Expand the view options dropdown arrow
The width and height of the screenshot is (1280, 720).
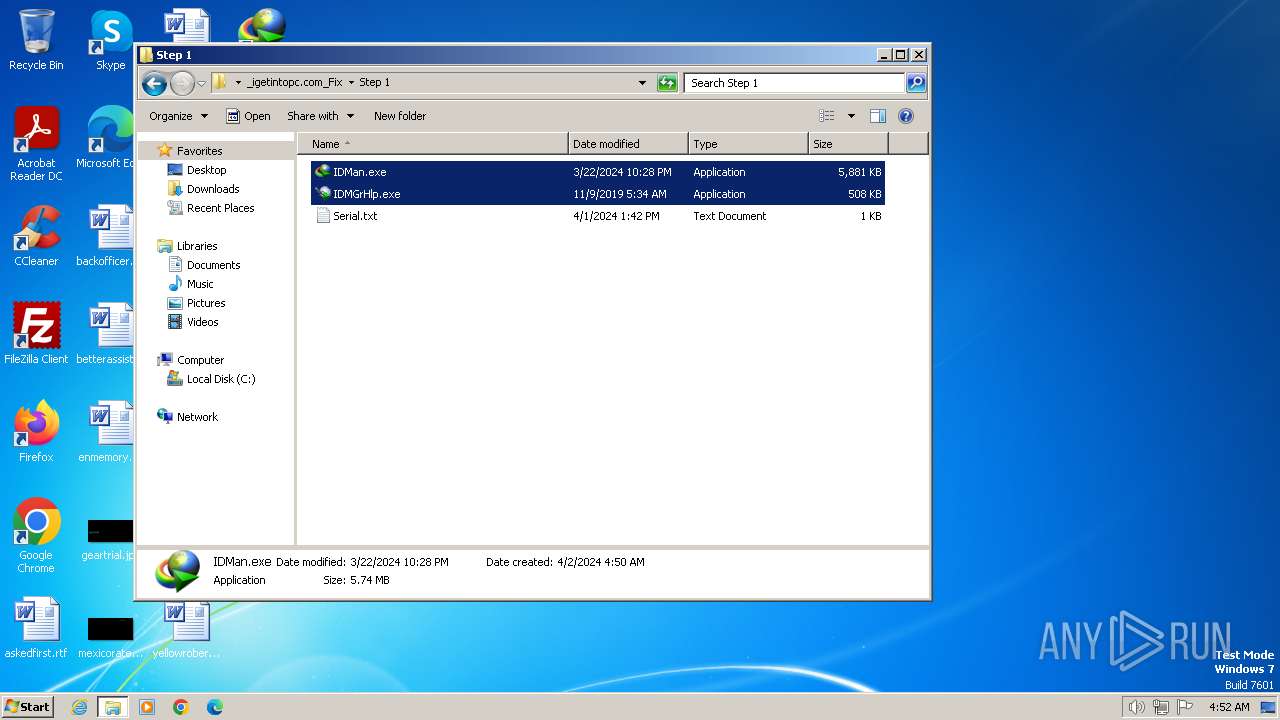pos(851,116)
